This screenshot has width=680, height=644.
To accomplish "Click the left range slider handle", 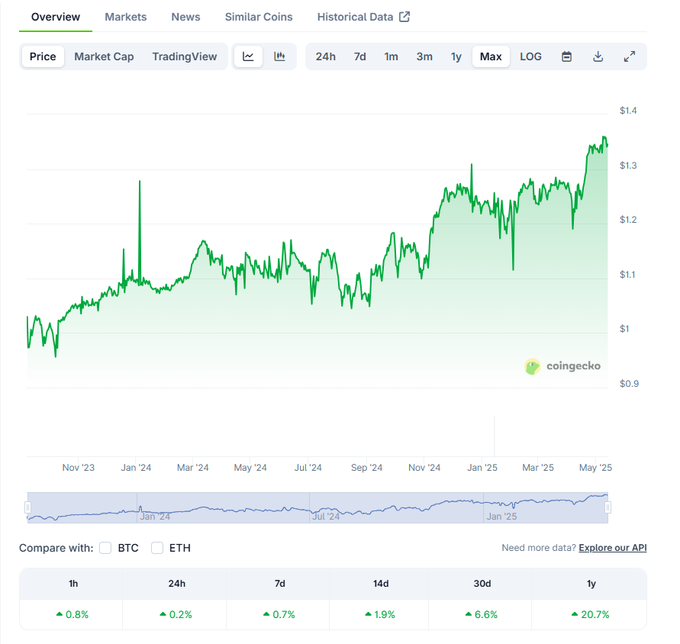I will [x=28, y=508].
